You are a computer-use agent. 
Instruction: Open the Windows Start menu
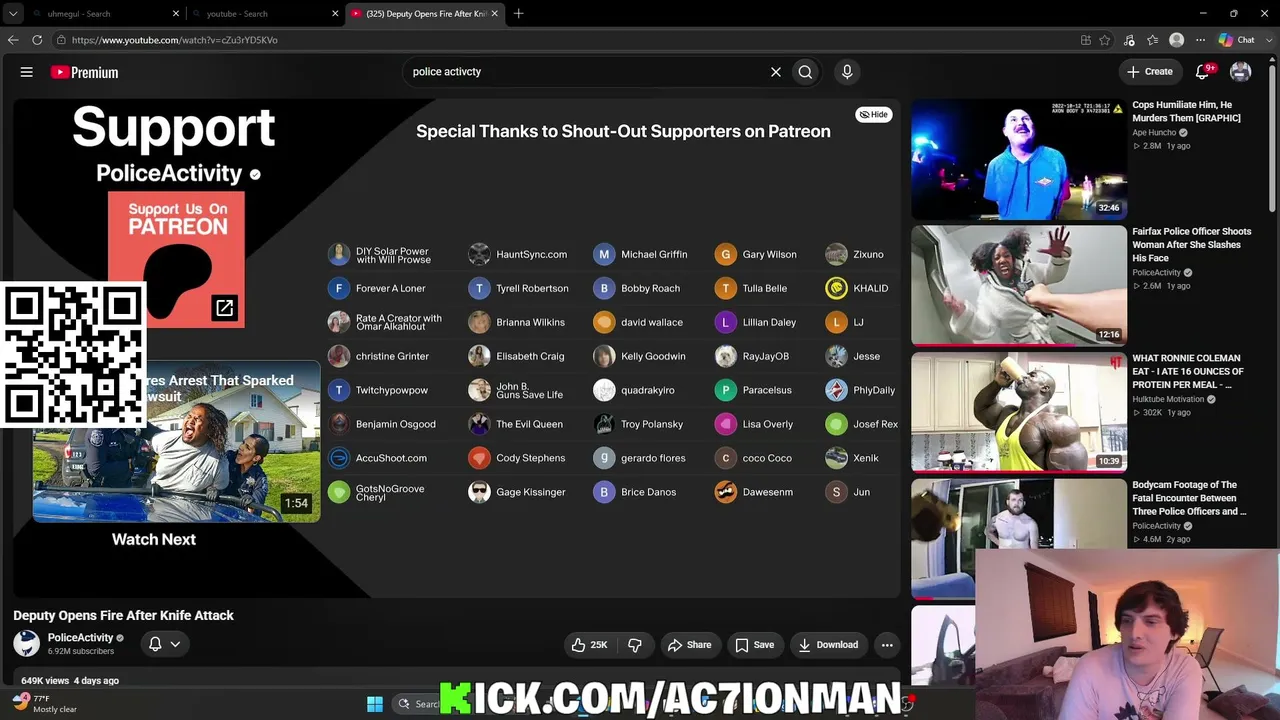click(x=375, y=704)
